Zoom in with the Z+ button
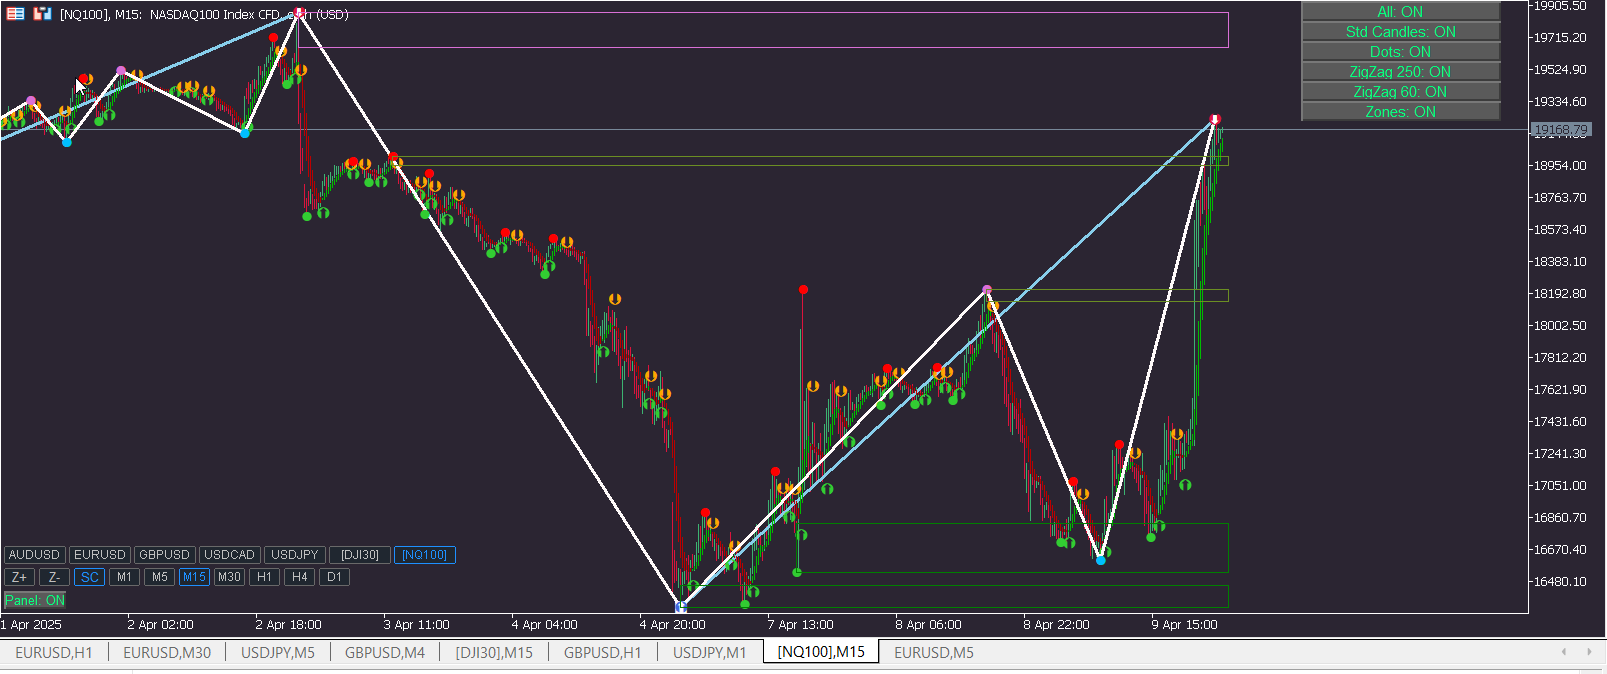 click(20, 577)
